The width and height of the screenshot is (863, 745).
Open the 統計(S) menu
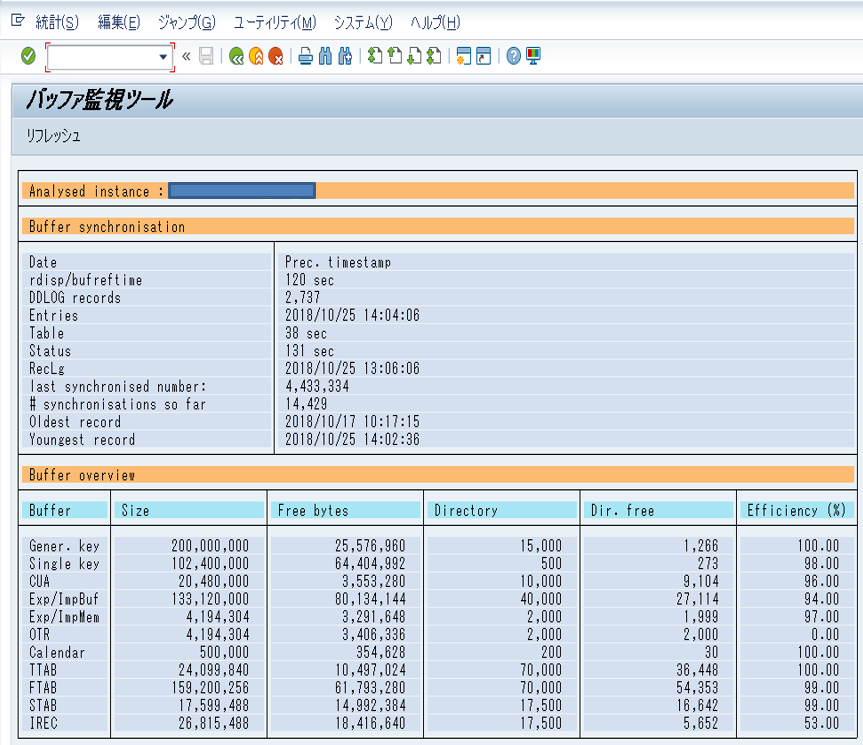tap(57, 23)
